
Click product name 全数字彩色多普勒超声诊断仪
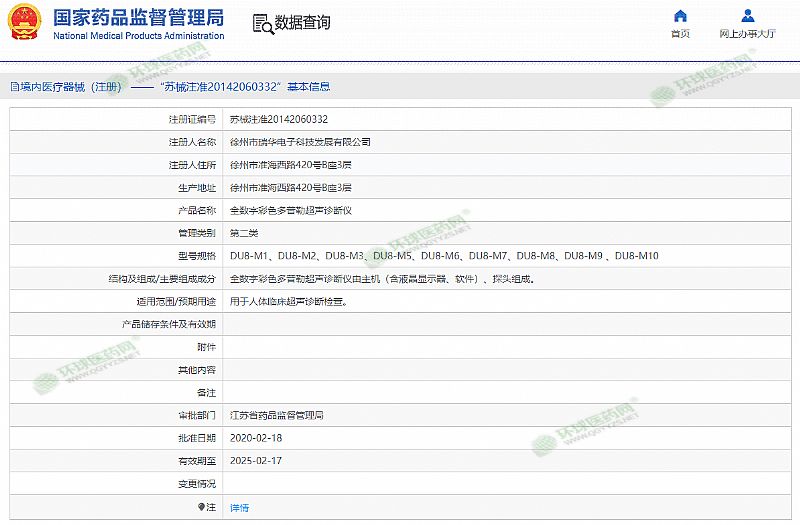[291, 210]
